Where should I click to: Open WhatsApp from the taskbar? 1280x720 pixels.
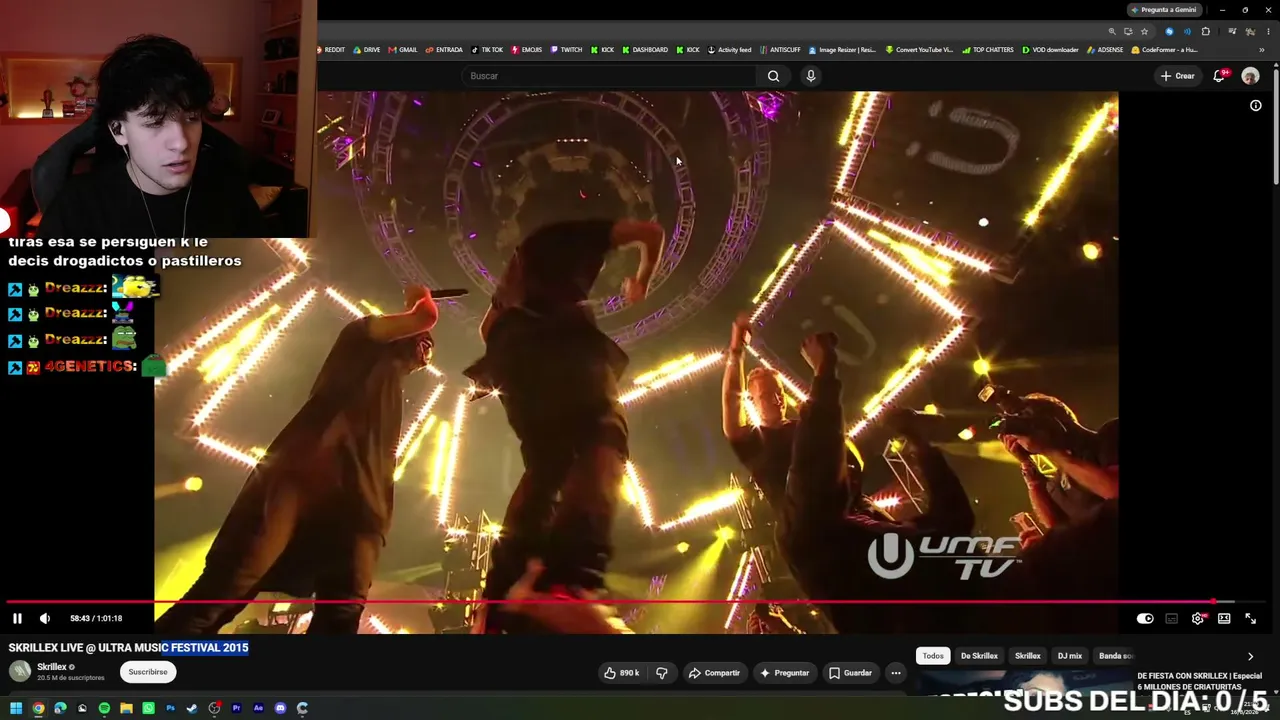148,709
